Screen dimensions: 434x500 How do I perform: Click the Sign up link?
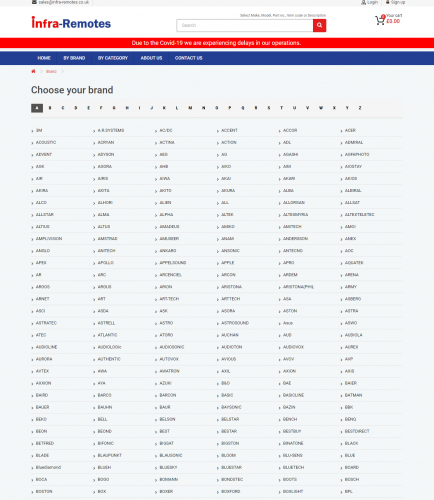(398, 2)
